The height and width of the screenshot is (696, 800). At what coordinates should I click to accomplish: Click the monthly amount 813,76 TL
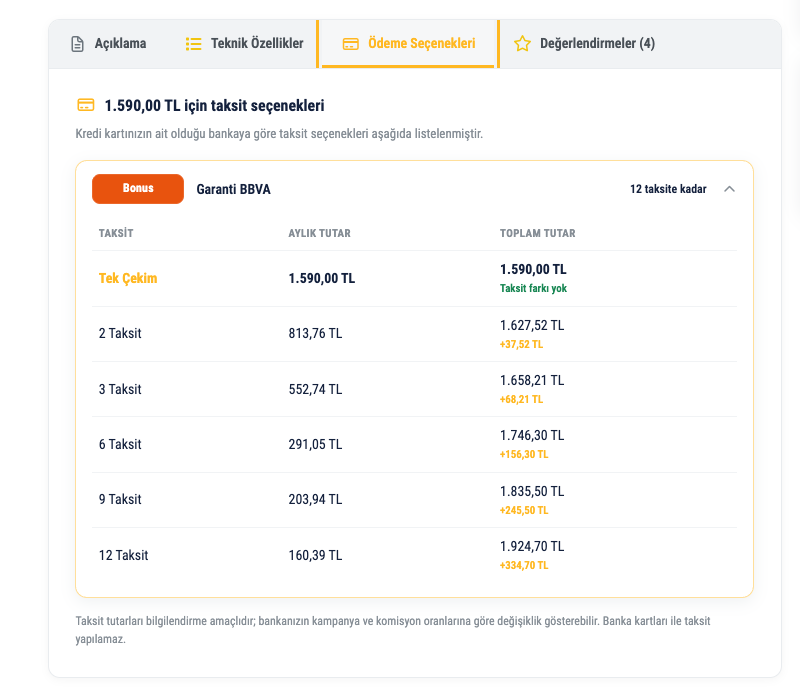[x=315, y=334]
